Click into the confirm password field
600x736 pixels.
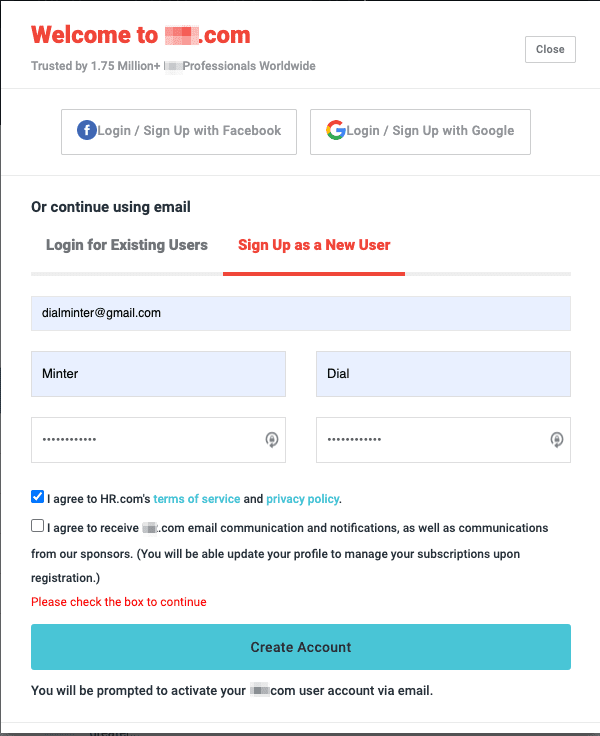430,440
